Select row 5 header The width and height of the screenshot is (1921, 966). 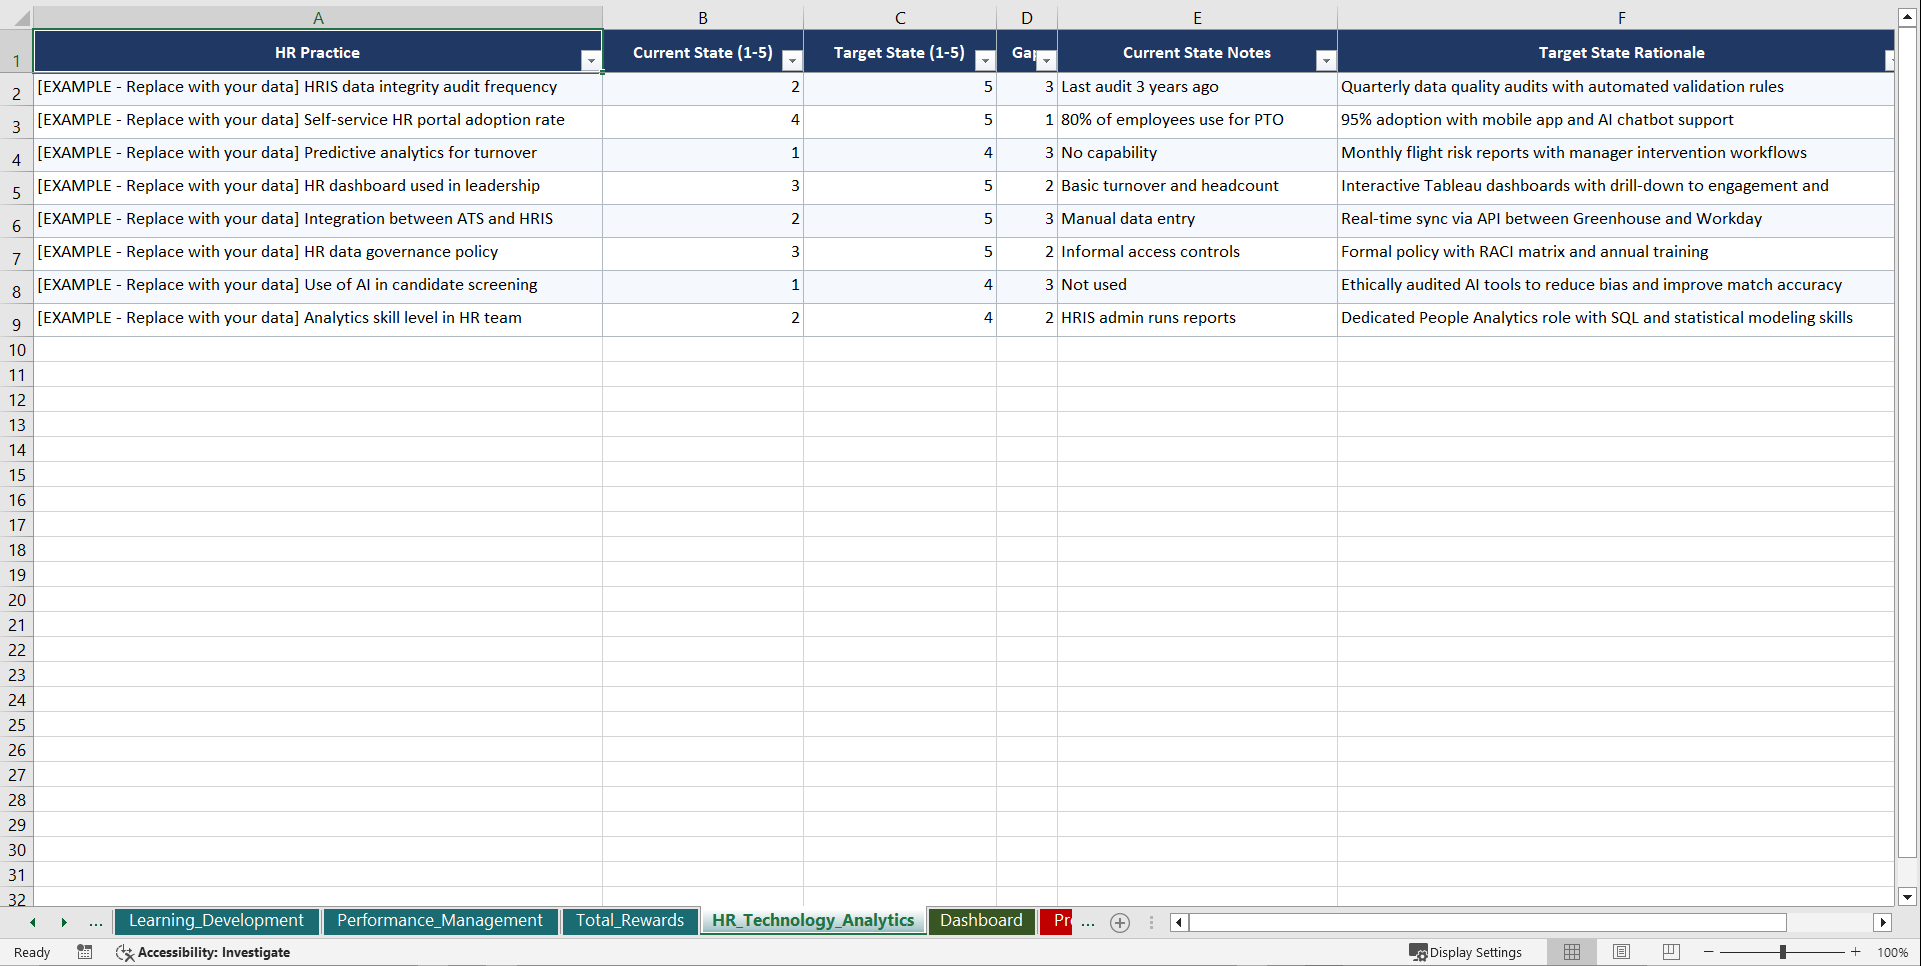(x=16, y=187)
